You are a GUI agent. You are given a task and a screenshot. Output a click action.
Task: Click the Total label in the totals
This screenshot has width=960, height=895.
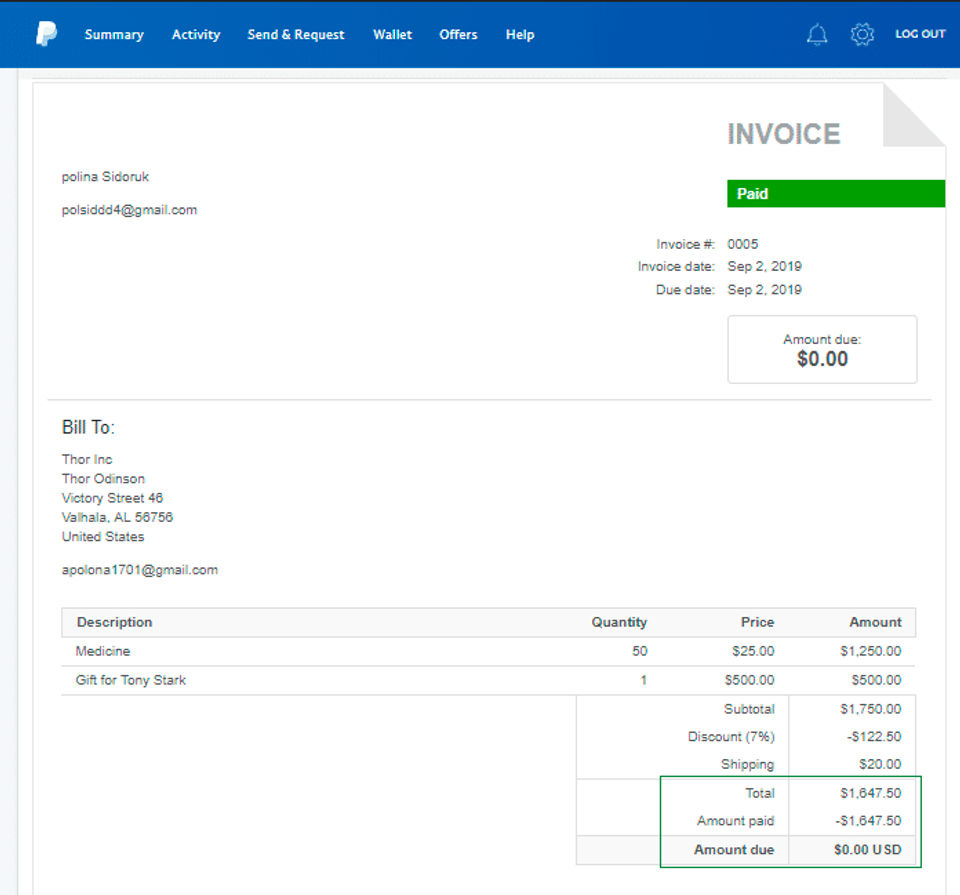(760, 793)
